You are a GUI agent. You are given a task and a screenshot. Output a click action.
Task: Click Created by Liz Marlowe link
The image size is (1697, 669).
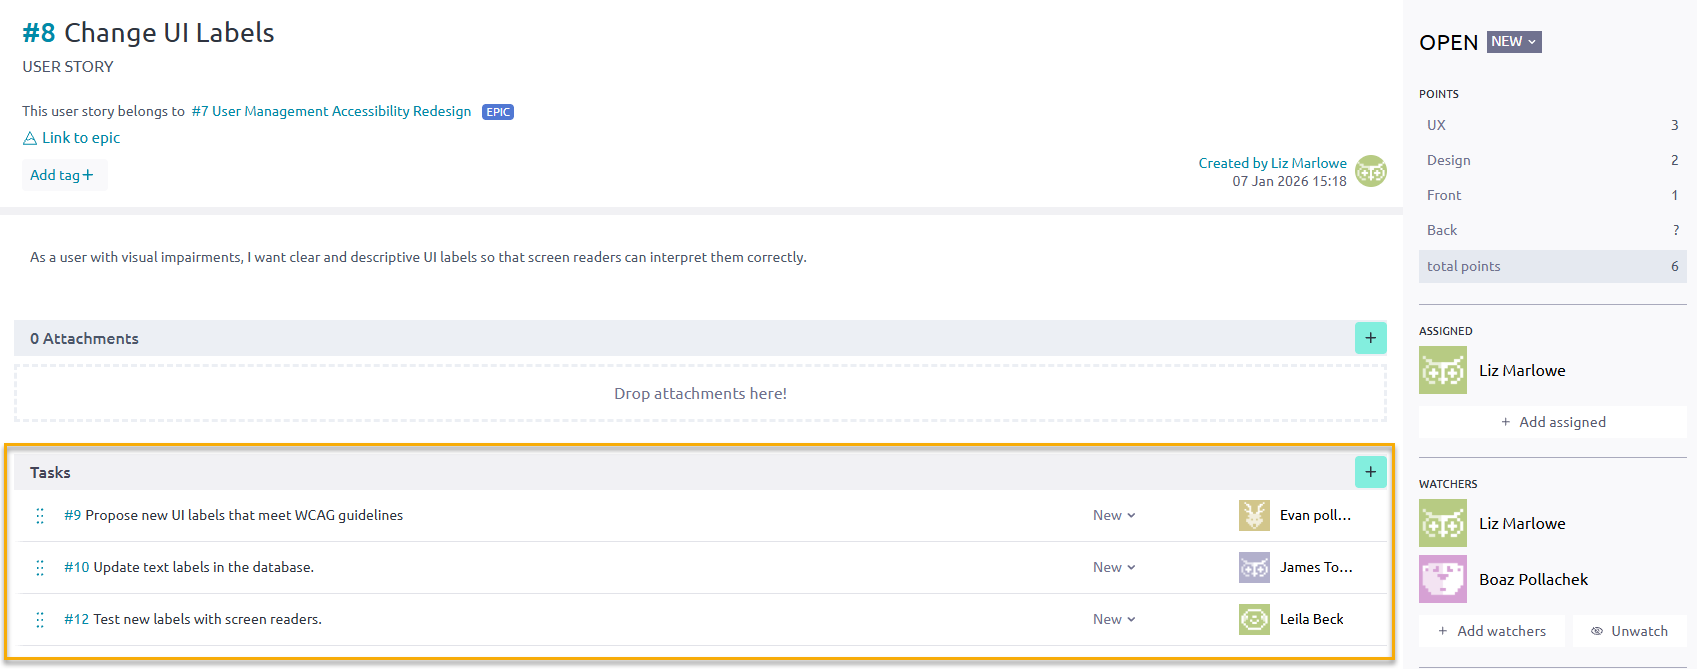tap(1272, 163)
